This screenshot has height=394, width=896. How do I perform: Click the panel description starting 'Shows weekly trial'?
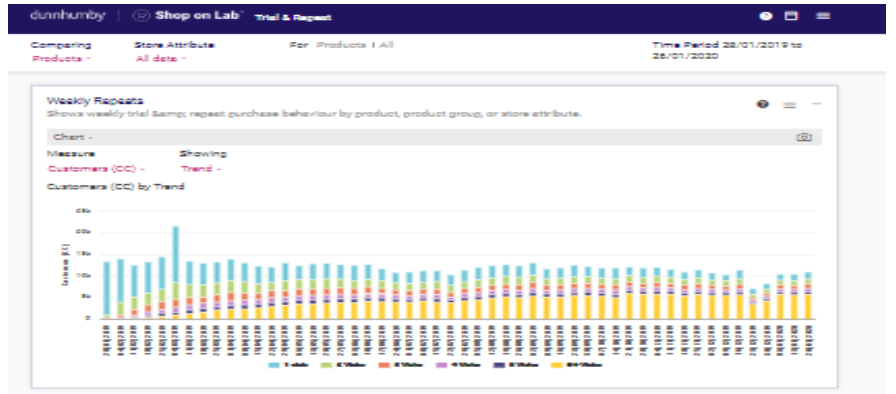click(314, 114)
